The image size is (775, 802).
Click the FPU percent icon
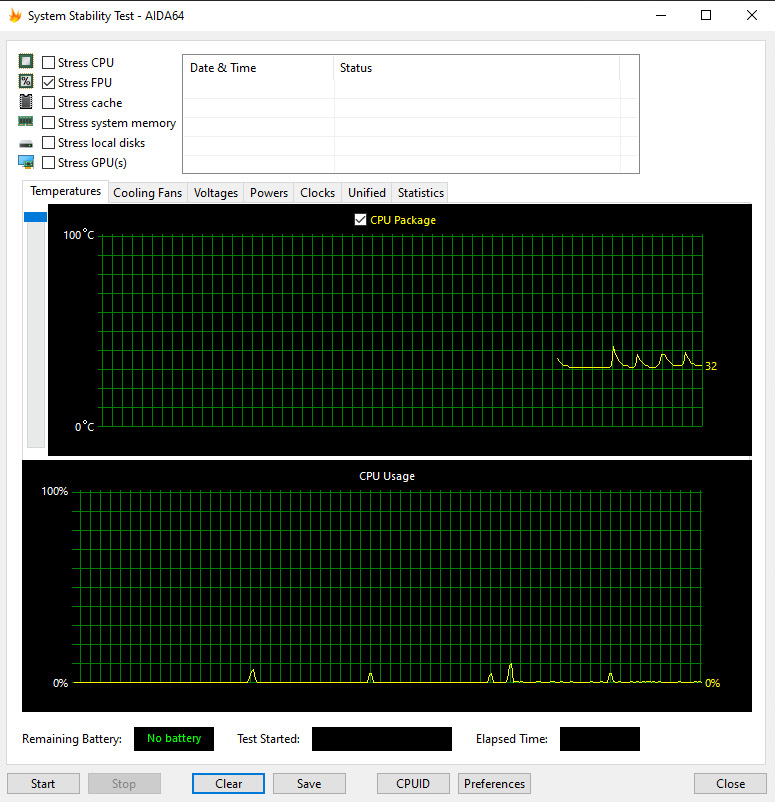tap(26, 82)
